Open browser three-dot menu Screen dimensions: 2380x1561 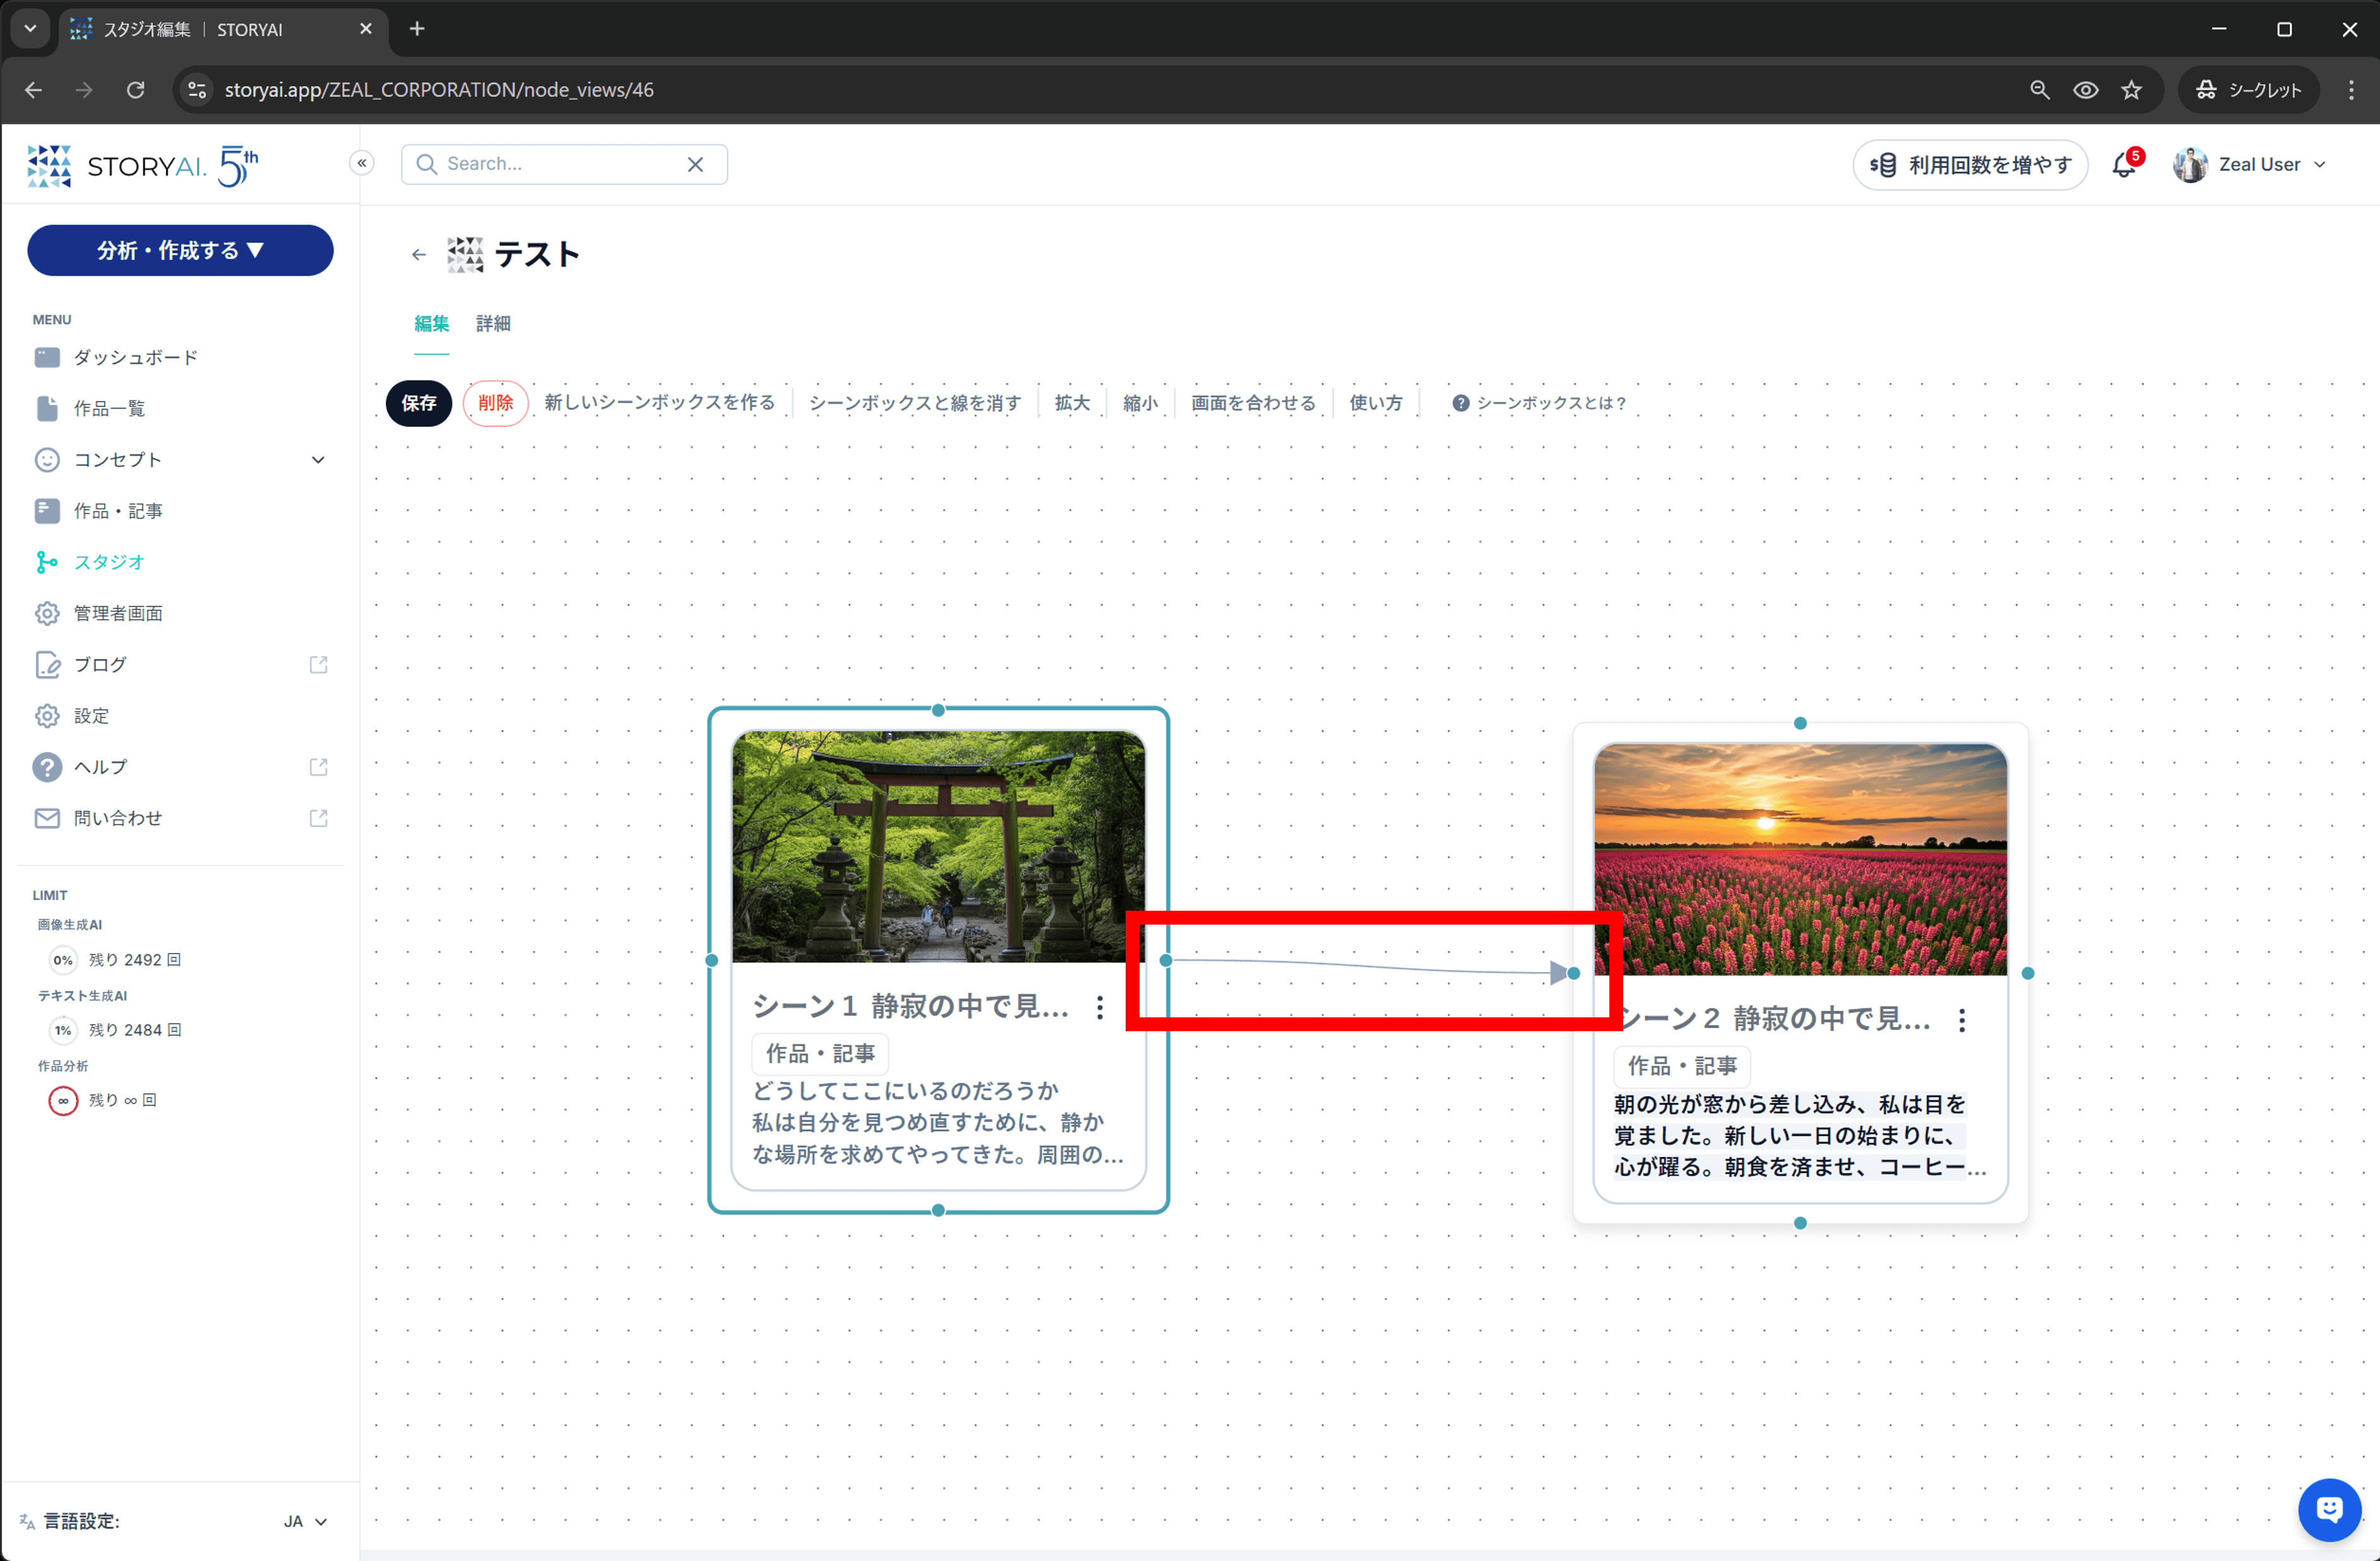2351,90
